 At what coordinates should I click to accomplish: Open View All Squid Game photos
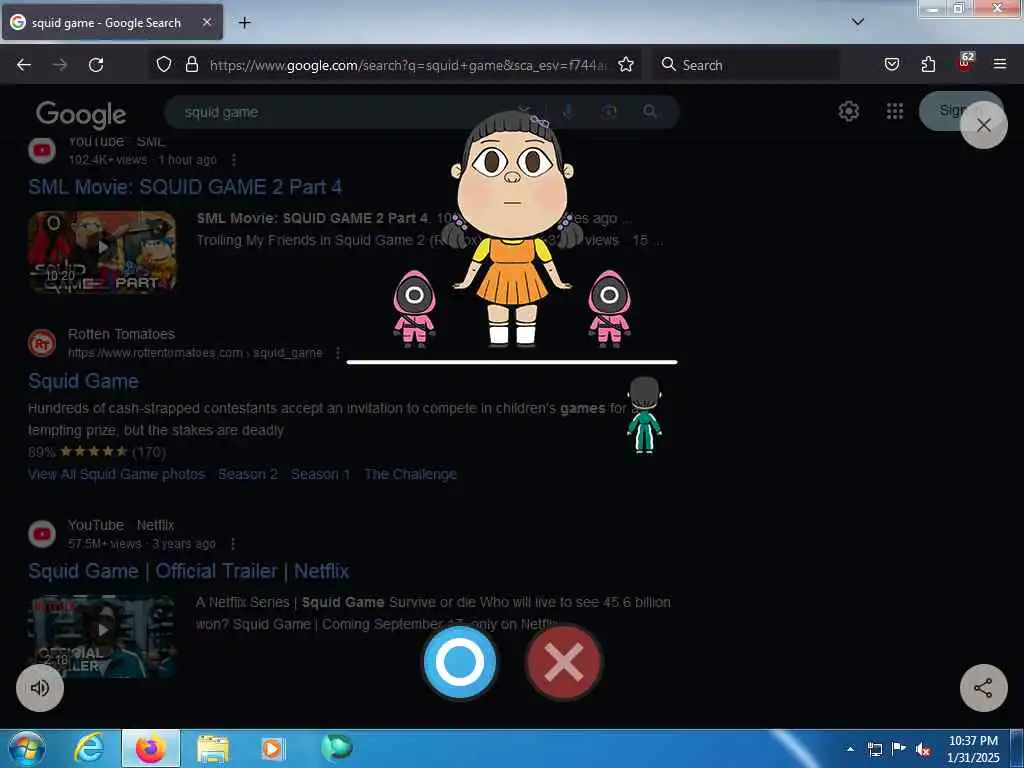tap(116, 474)
